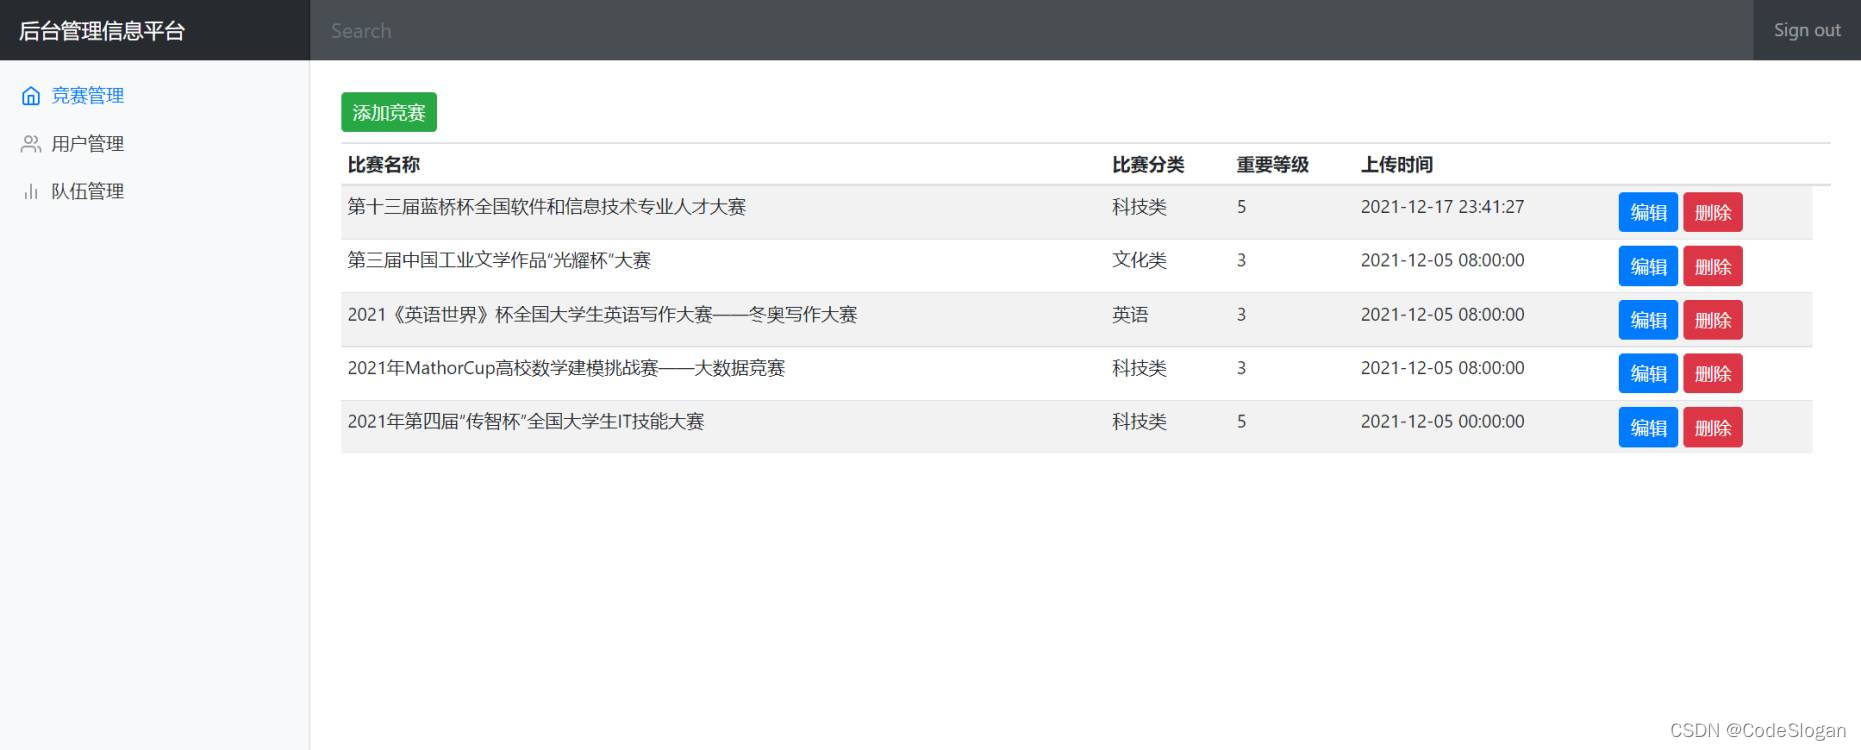The height and width of the screenshot is (750, 1861).
Task: Click level 5 in the 传智杯 row
Action: click(1241, 422)
